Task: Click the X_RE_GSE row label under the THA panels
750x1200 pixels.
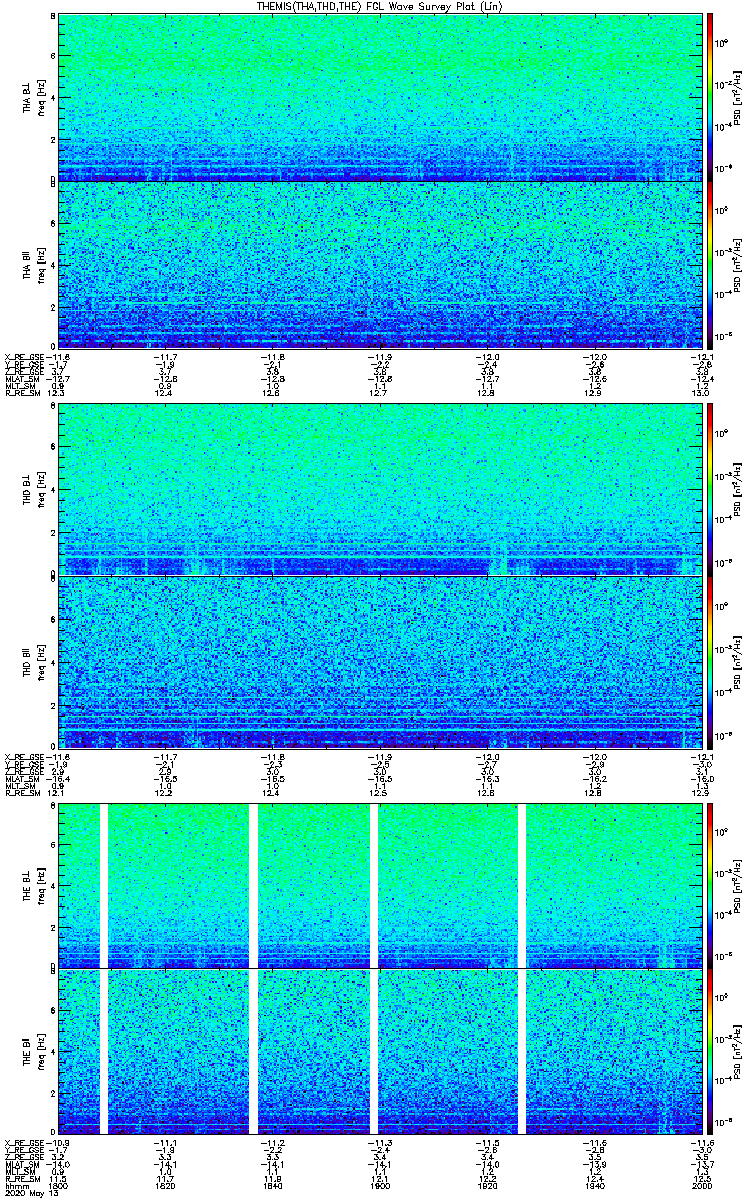Action: tap(25, 356)
